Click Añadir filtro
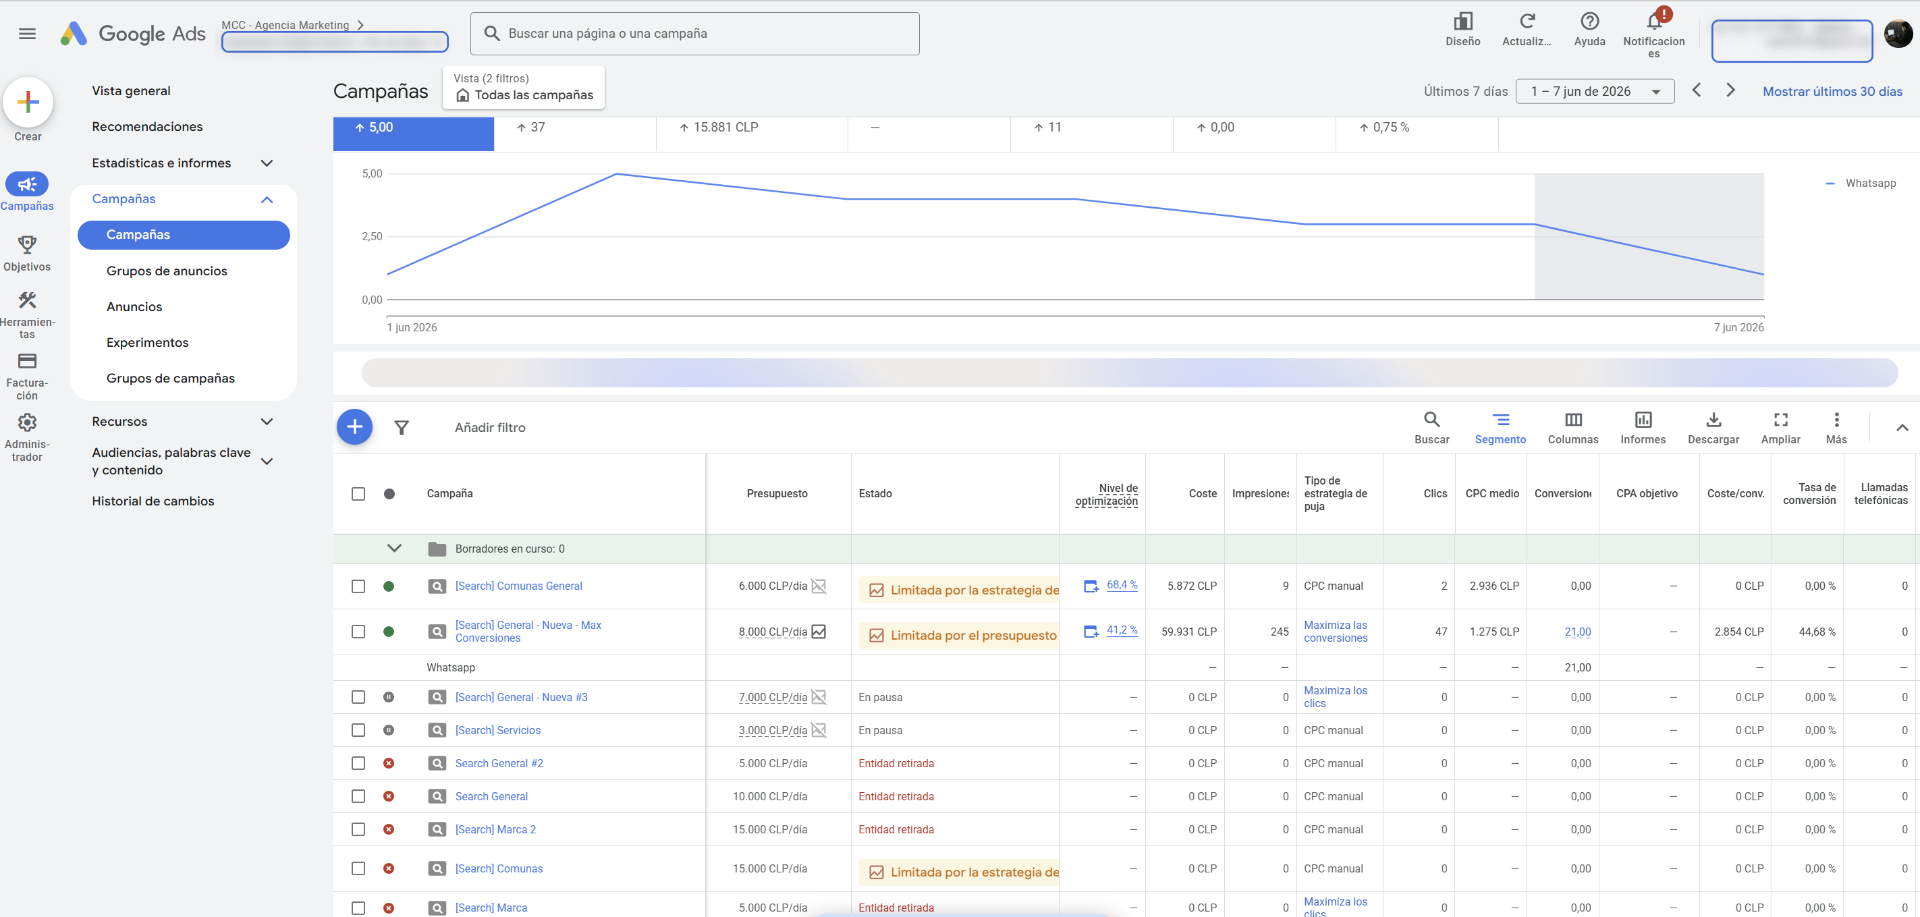This screenshot has width=1920, height=917. pos(490,428)
